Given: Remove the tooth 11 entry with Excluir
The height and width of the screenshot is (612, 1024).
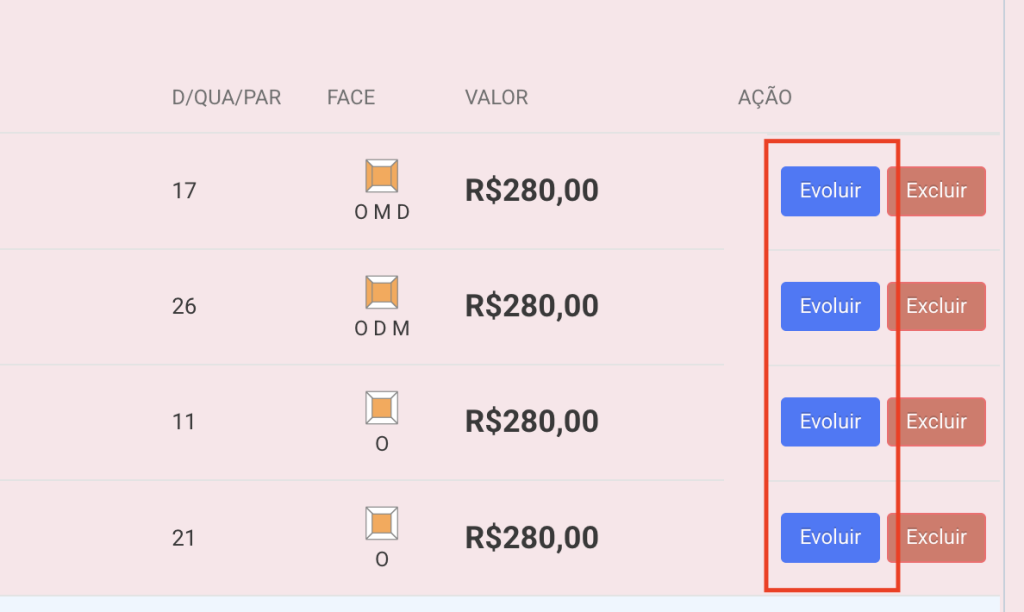Looking at the screenshot, I should click(936, 422).
